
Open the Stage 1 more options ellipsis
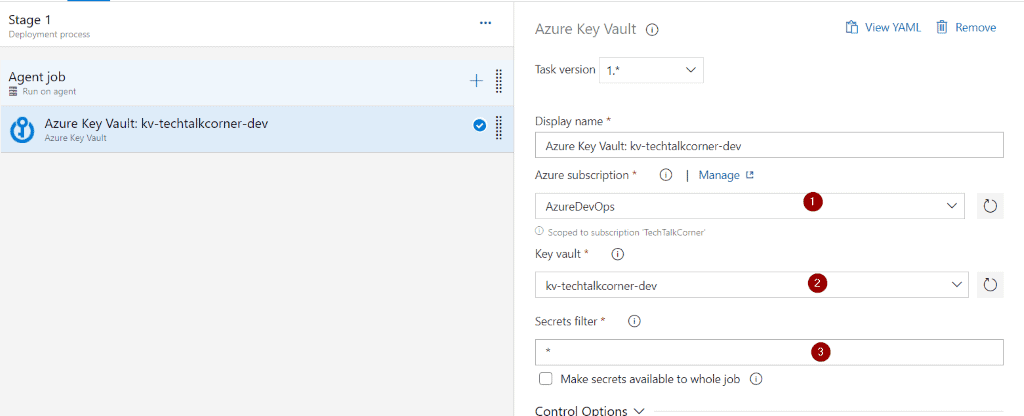(x=485, y=23)
